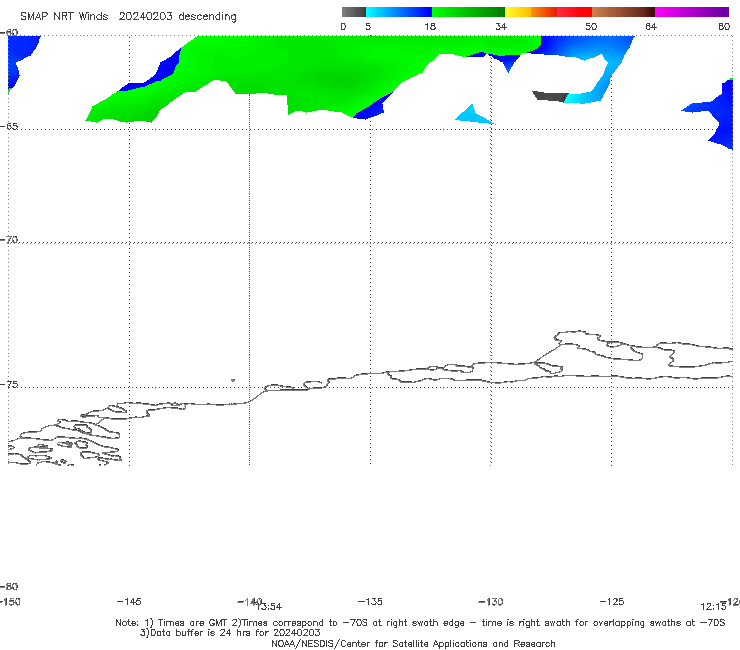Click the longitude label "-125"
The width and height of the screenshot is (740, 650).
tap(612, 601)
